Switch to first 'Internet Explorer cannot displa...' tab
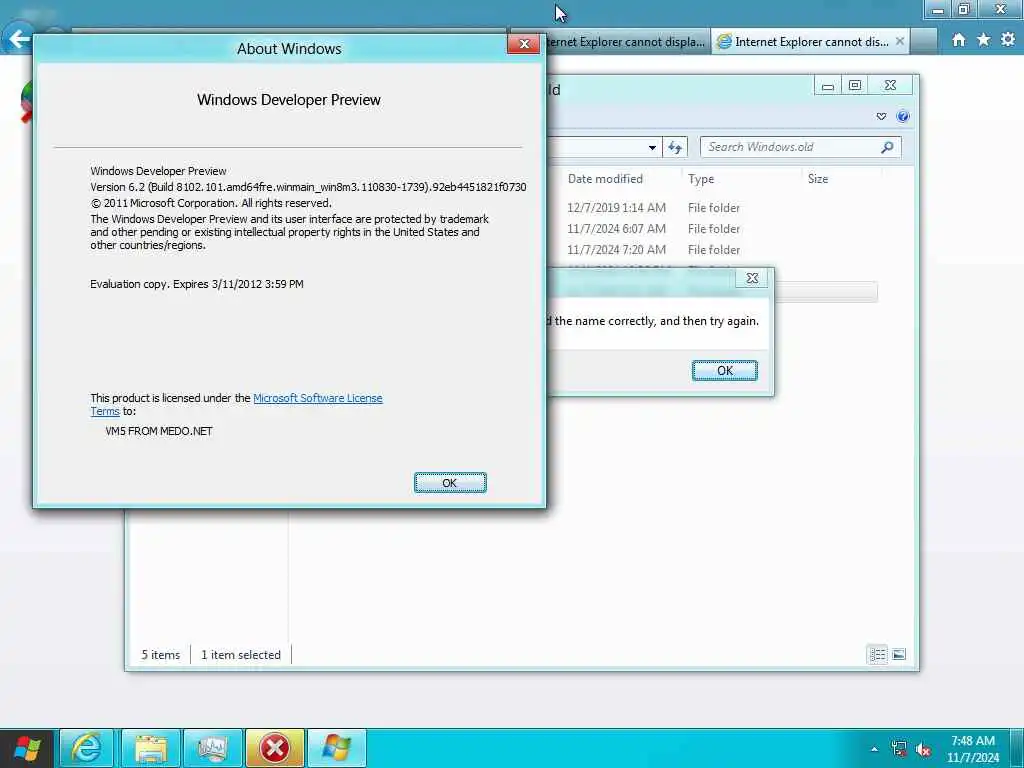This screenshot has width=1024, height=768. click(x=626, y=42)
